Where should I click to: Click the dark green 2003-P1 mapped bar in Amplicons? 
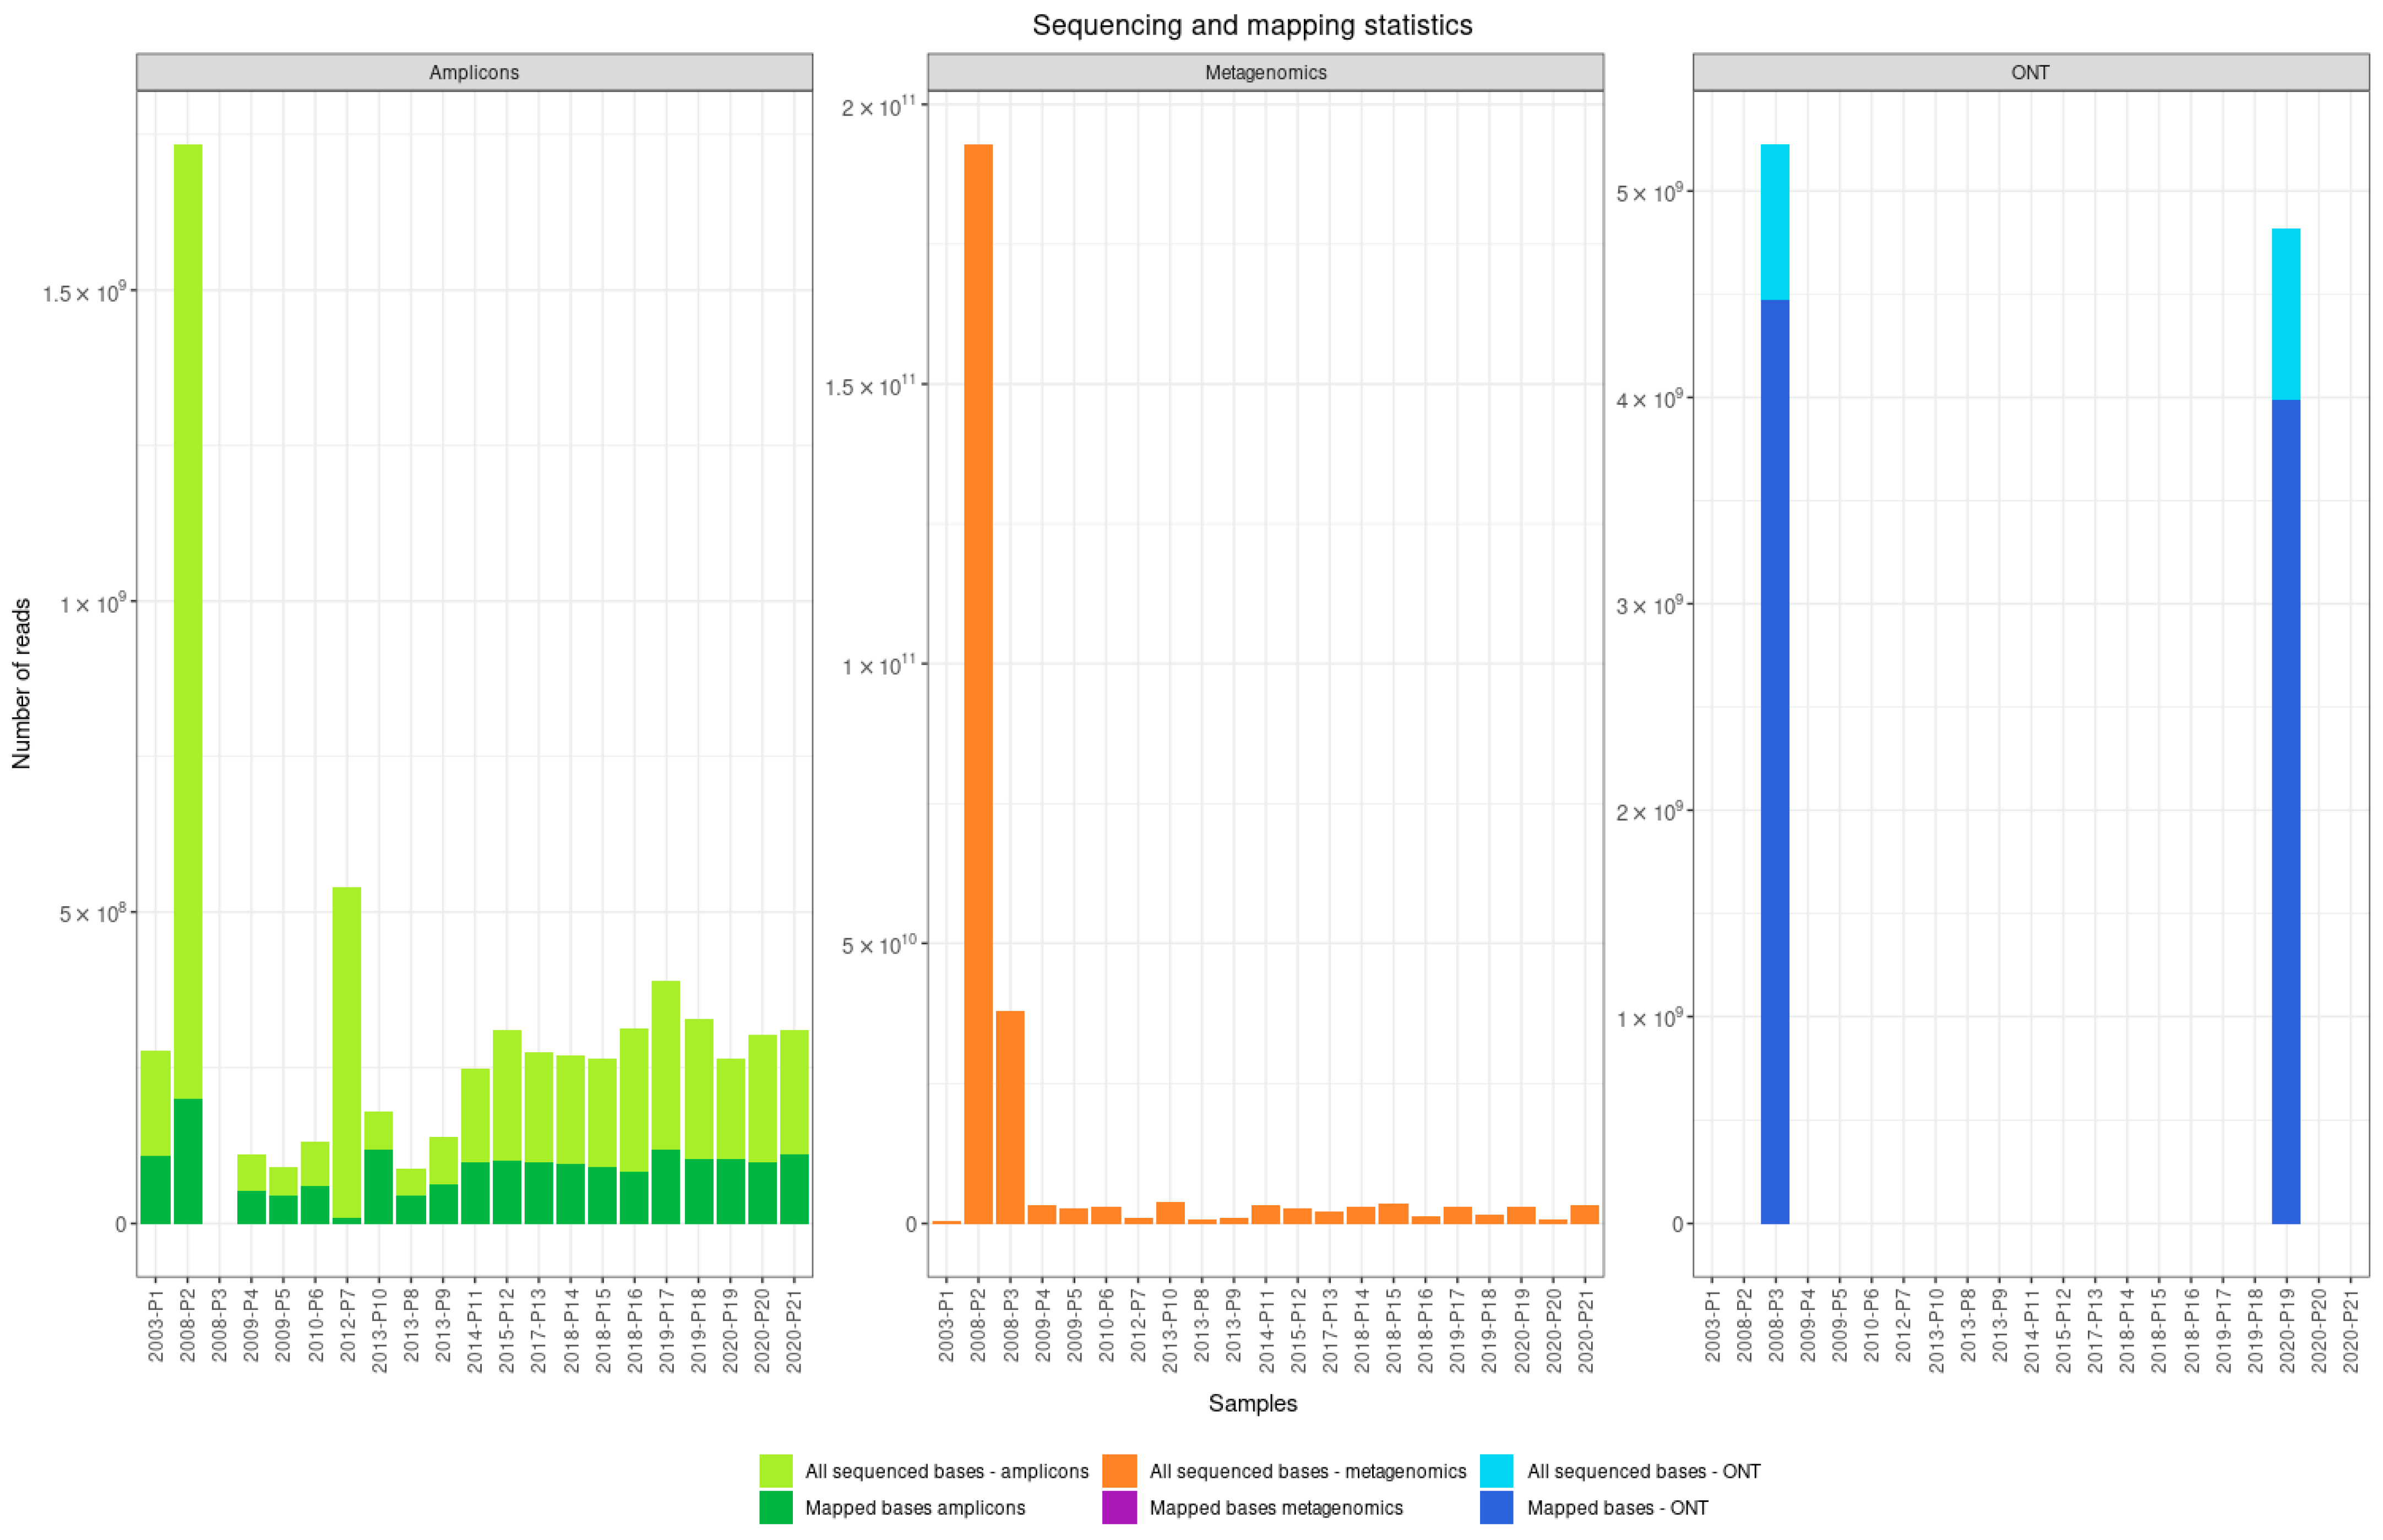tap(156, 1190)
